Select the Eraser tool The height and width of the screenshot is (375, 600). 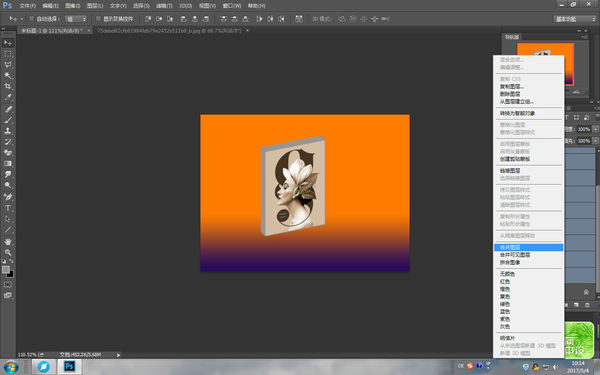tap(8, 152)
